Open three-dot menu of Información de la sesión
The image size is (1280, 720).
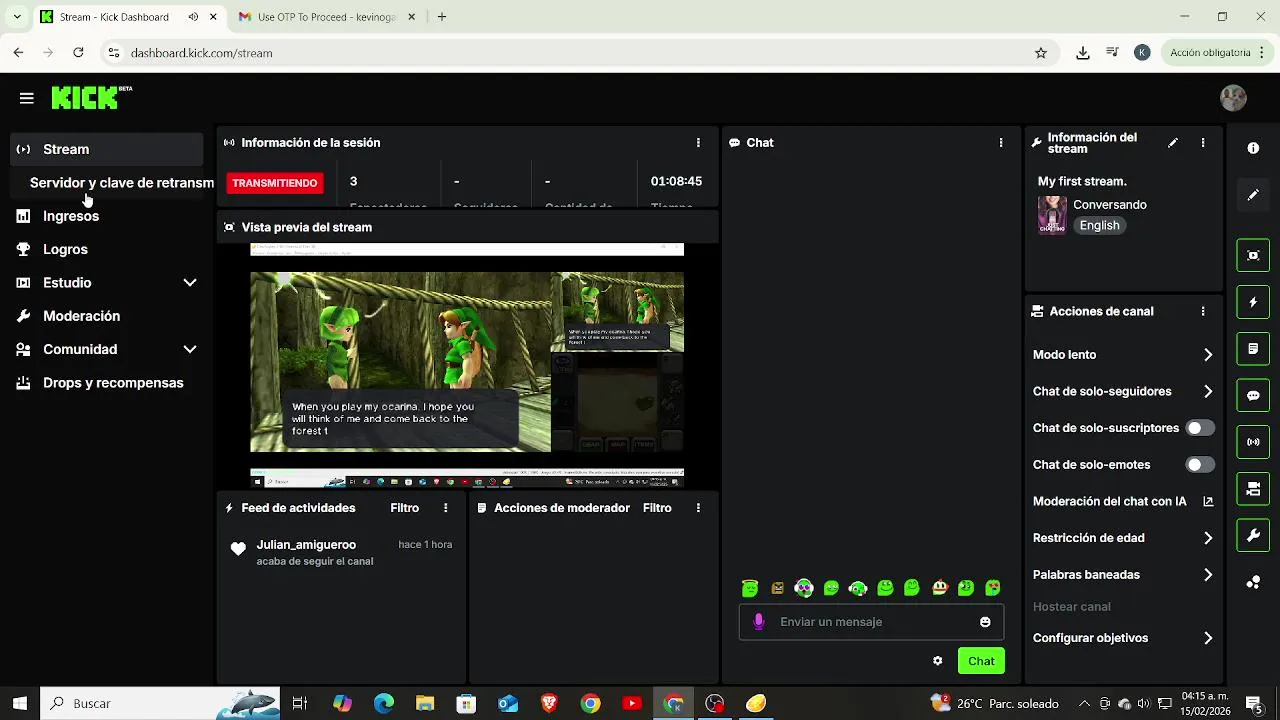(x=698, y=143)
